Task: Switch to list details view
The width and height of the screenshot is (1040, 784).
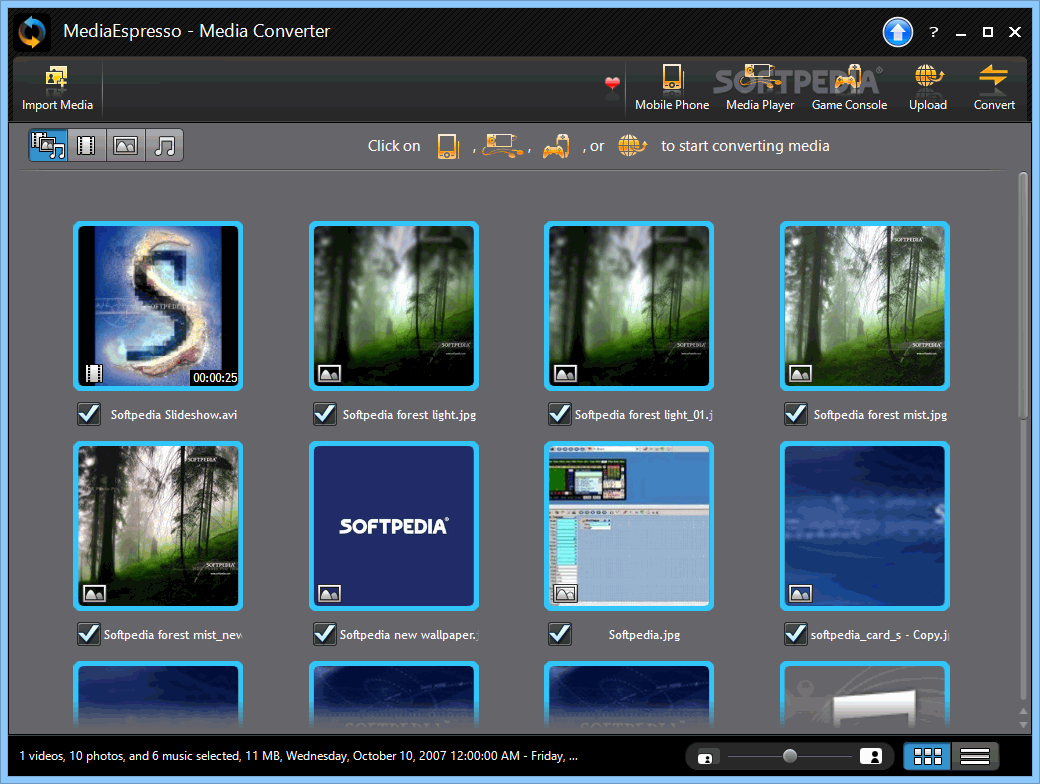Action: pos(975,756)
